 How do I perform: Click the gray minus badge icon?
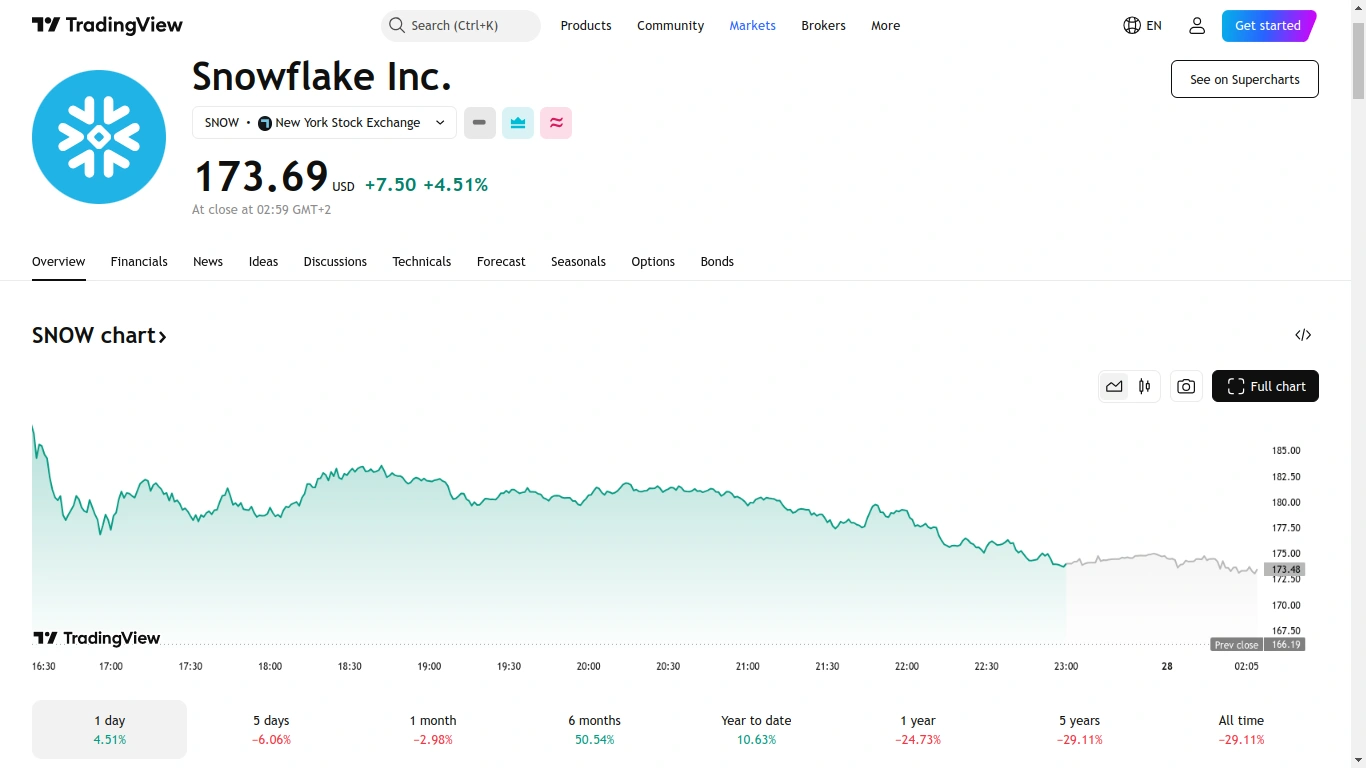click(480, 123)
